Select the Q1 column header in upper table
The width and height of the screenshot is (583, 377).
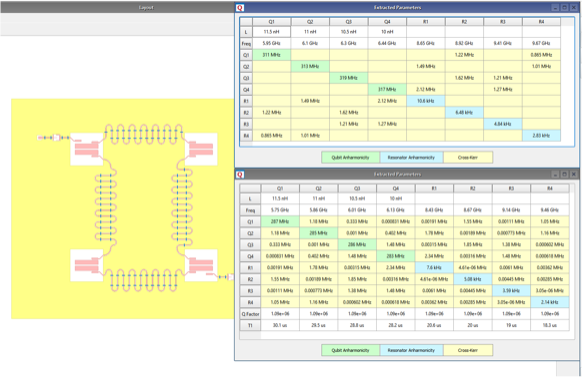pos(271,22)
